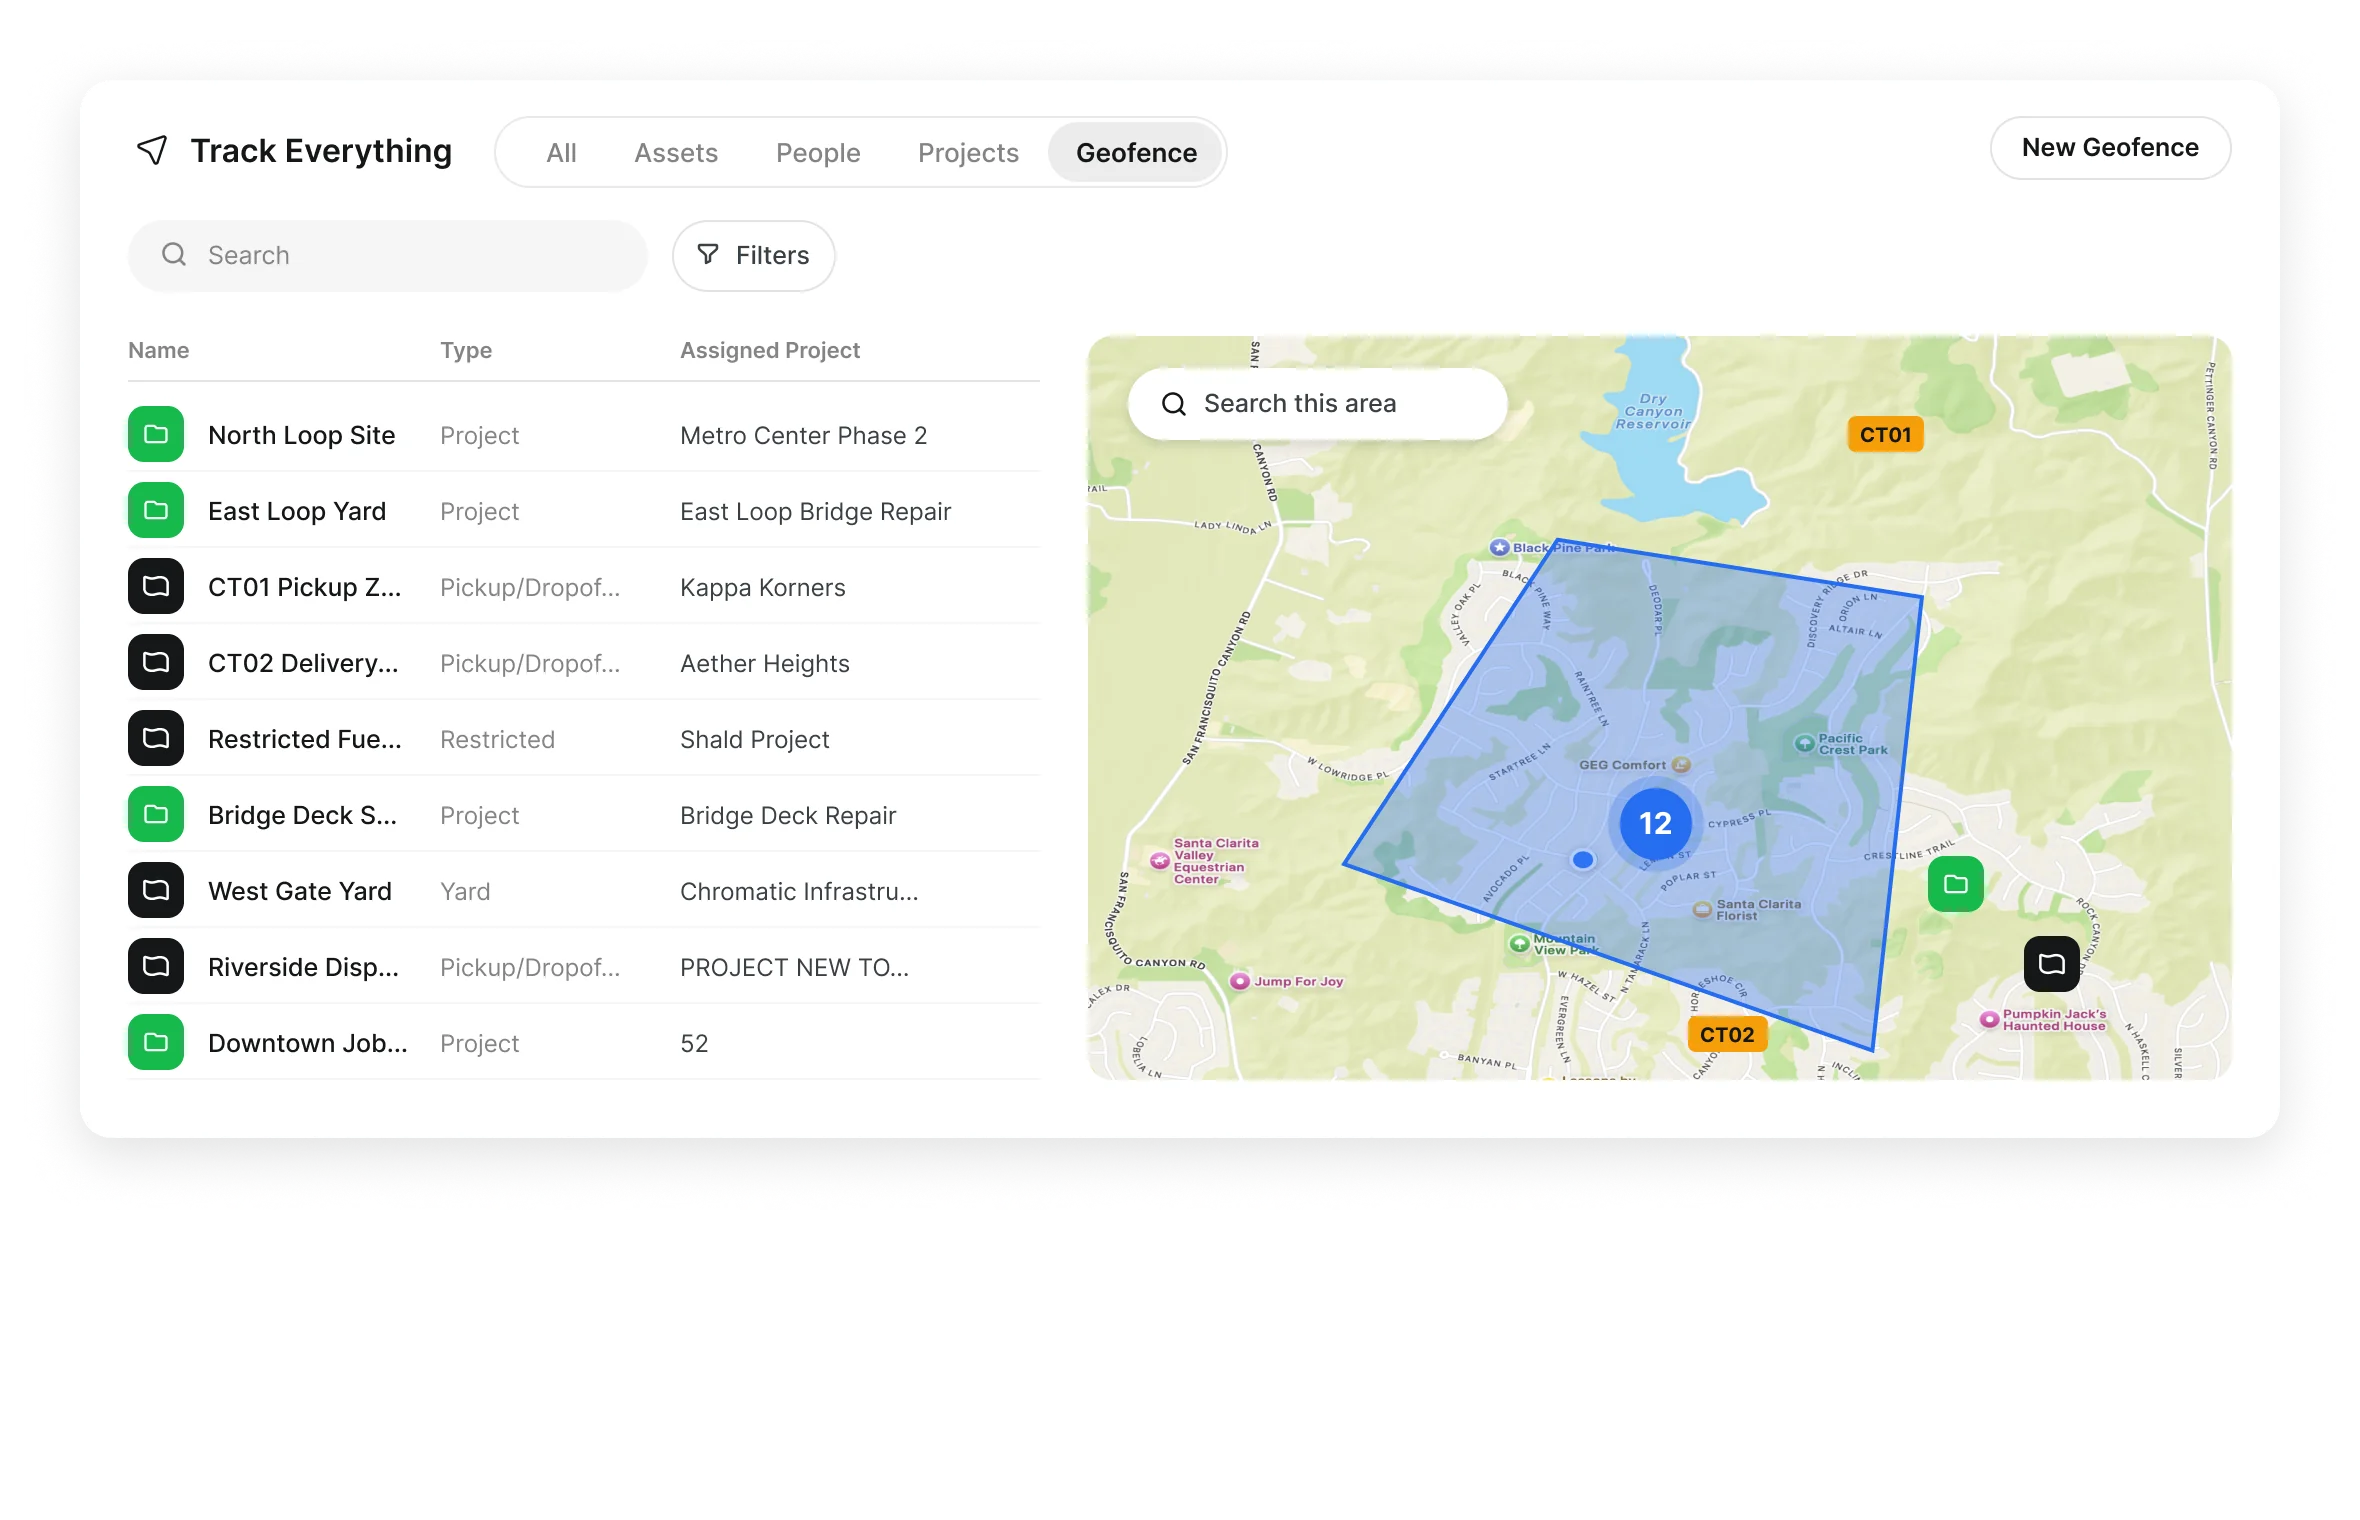Click the green folder icon for East Loop Yard
Image resolution: width=2360 pixels, height=1520 pixels.
pyautogui.click(x=156, y=510)
